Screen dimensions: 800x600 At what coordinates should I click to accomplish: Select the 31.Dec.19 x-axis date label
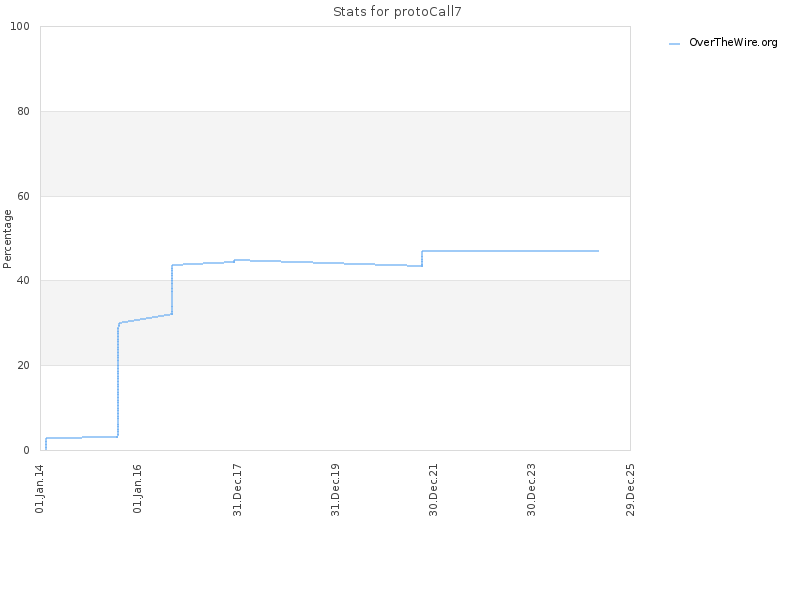335,490
